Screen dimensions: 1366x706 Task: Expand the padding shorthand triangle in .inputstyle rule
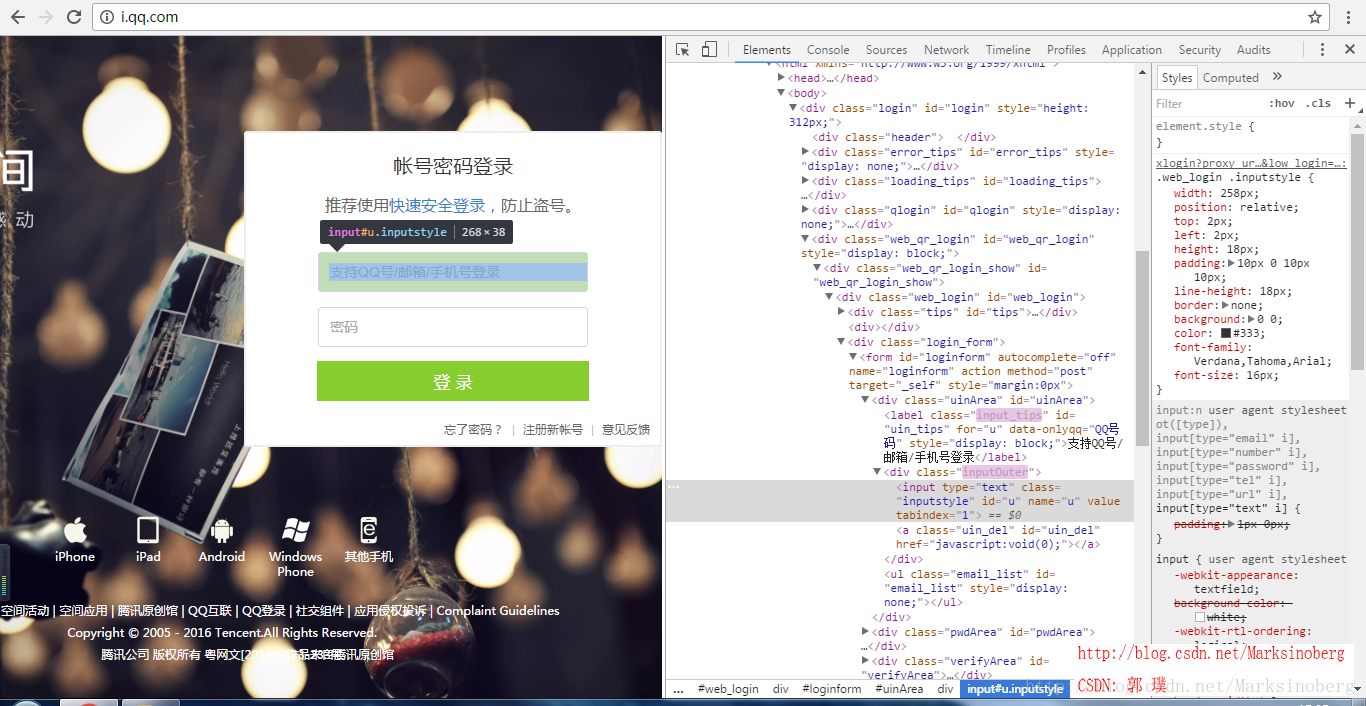(1231, 263)
